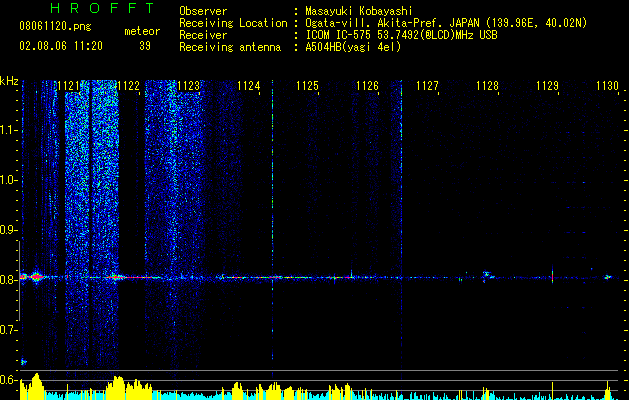
Task: Click the echo blob at 1130
Action: pos(608,277)
